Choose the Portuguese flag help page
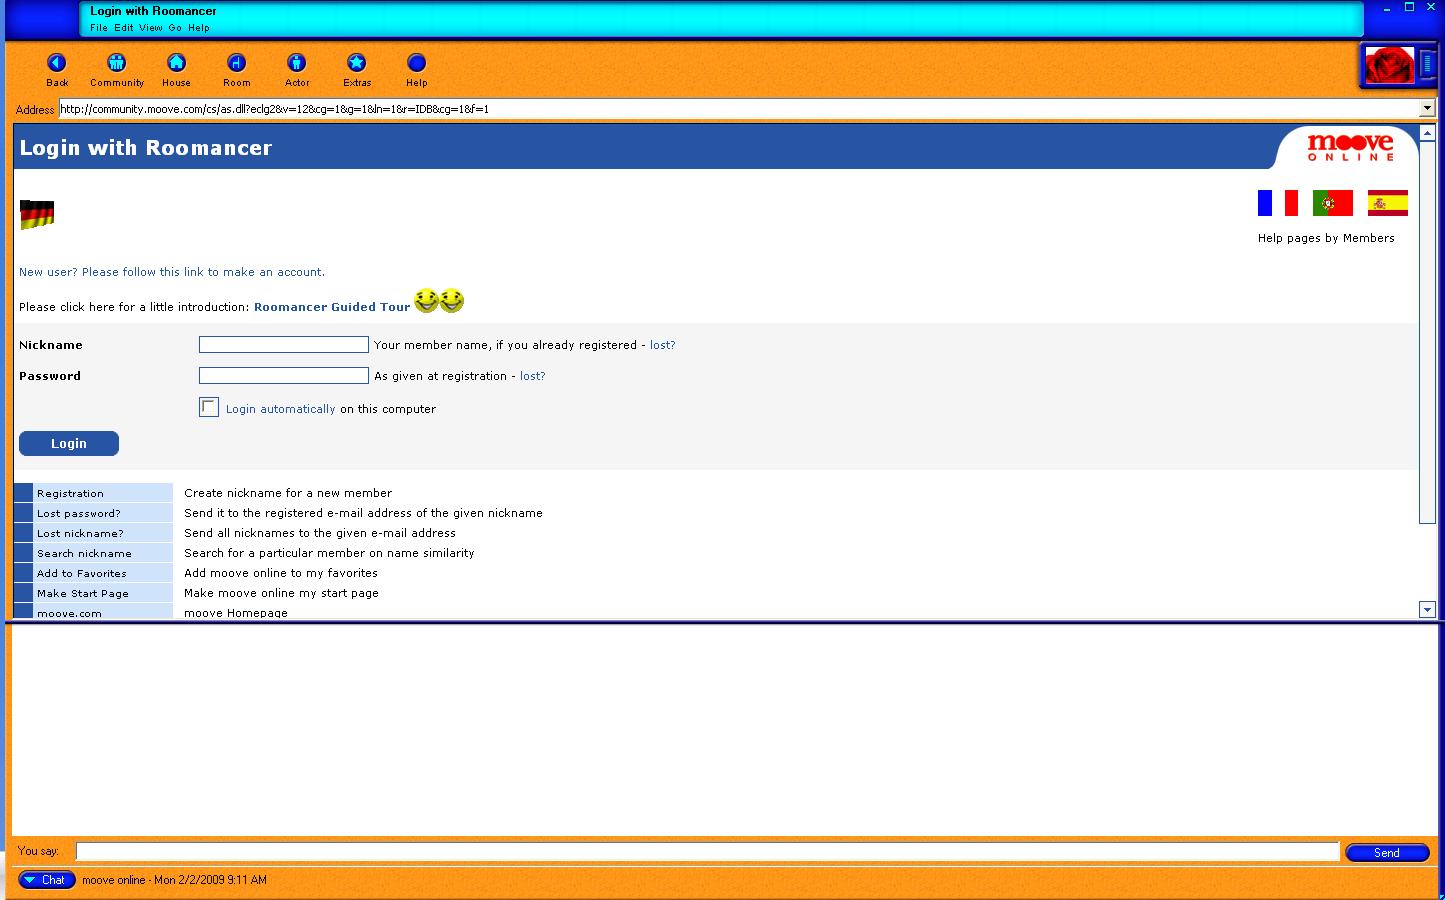Screen dimensions: 1445x900 pos(1332,203)
